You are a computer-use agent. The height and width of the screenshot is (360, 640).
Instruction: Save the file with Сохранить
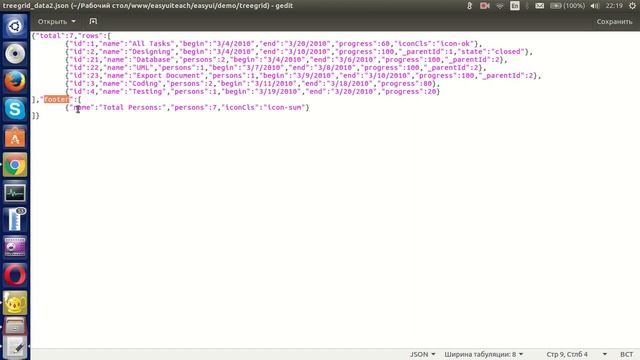click(614, 22)
